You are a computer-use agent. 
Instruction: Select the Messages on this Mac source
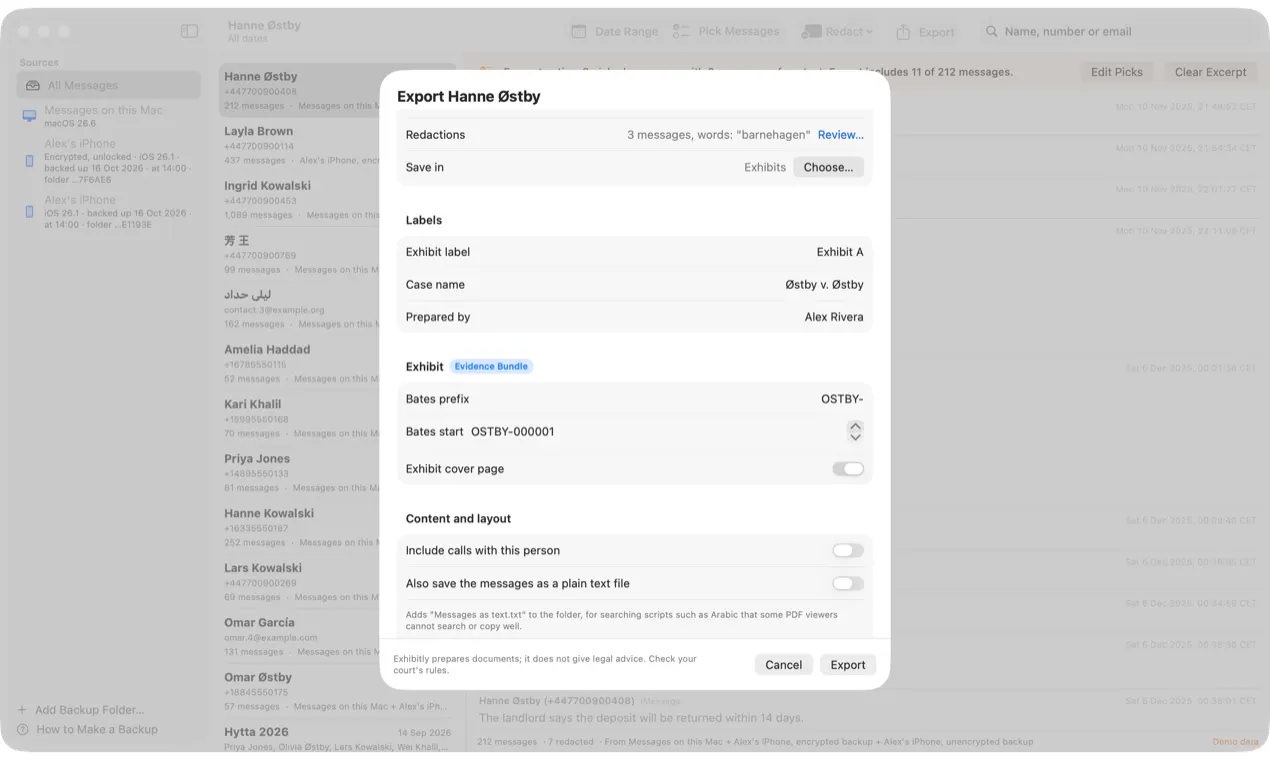[x=109, y=116]
